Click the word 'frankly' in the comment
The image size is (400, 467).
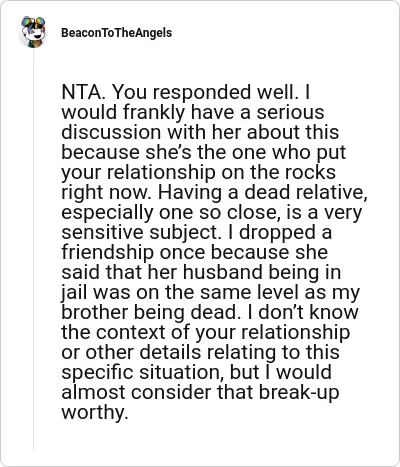click(x=154, y=112)
